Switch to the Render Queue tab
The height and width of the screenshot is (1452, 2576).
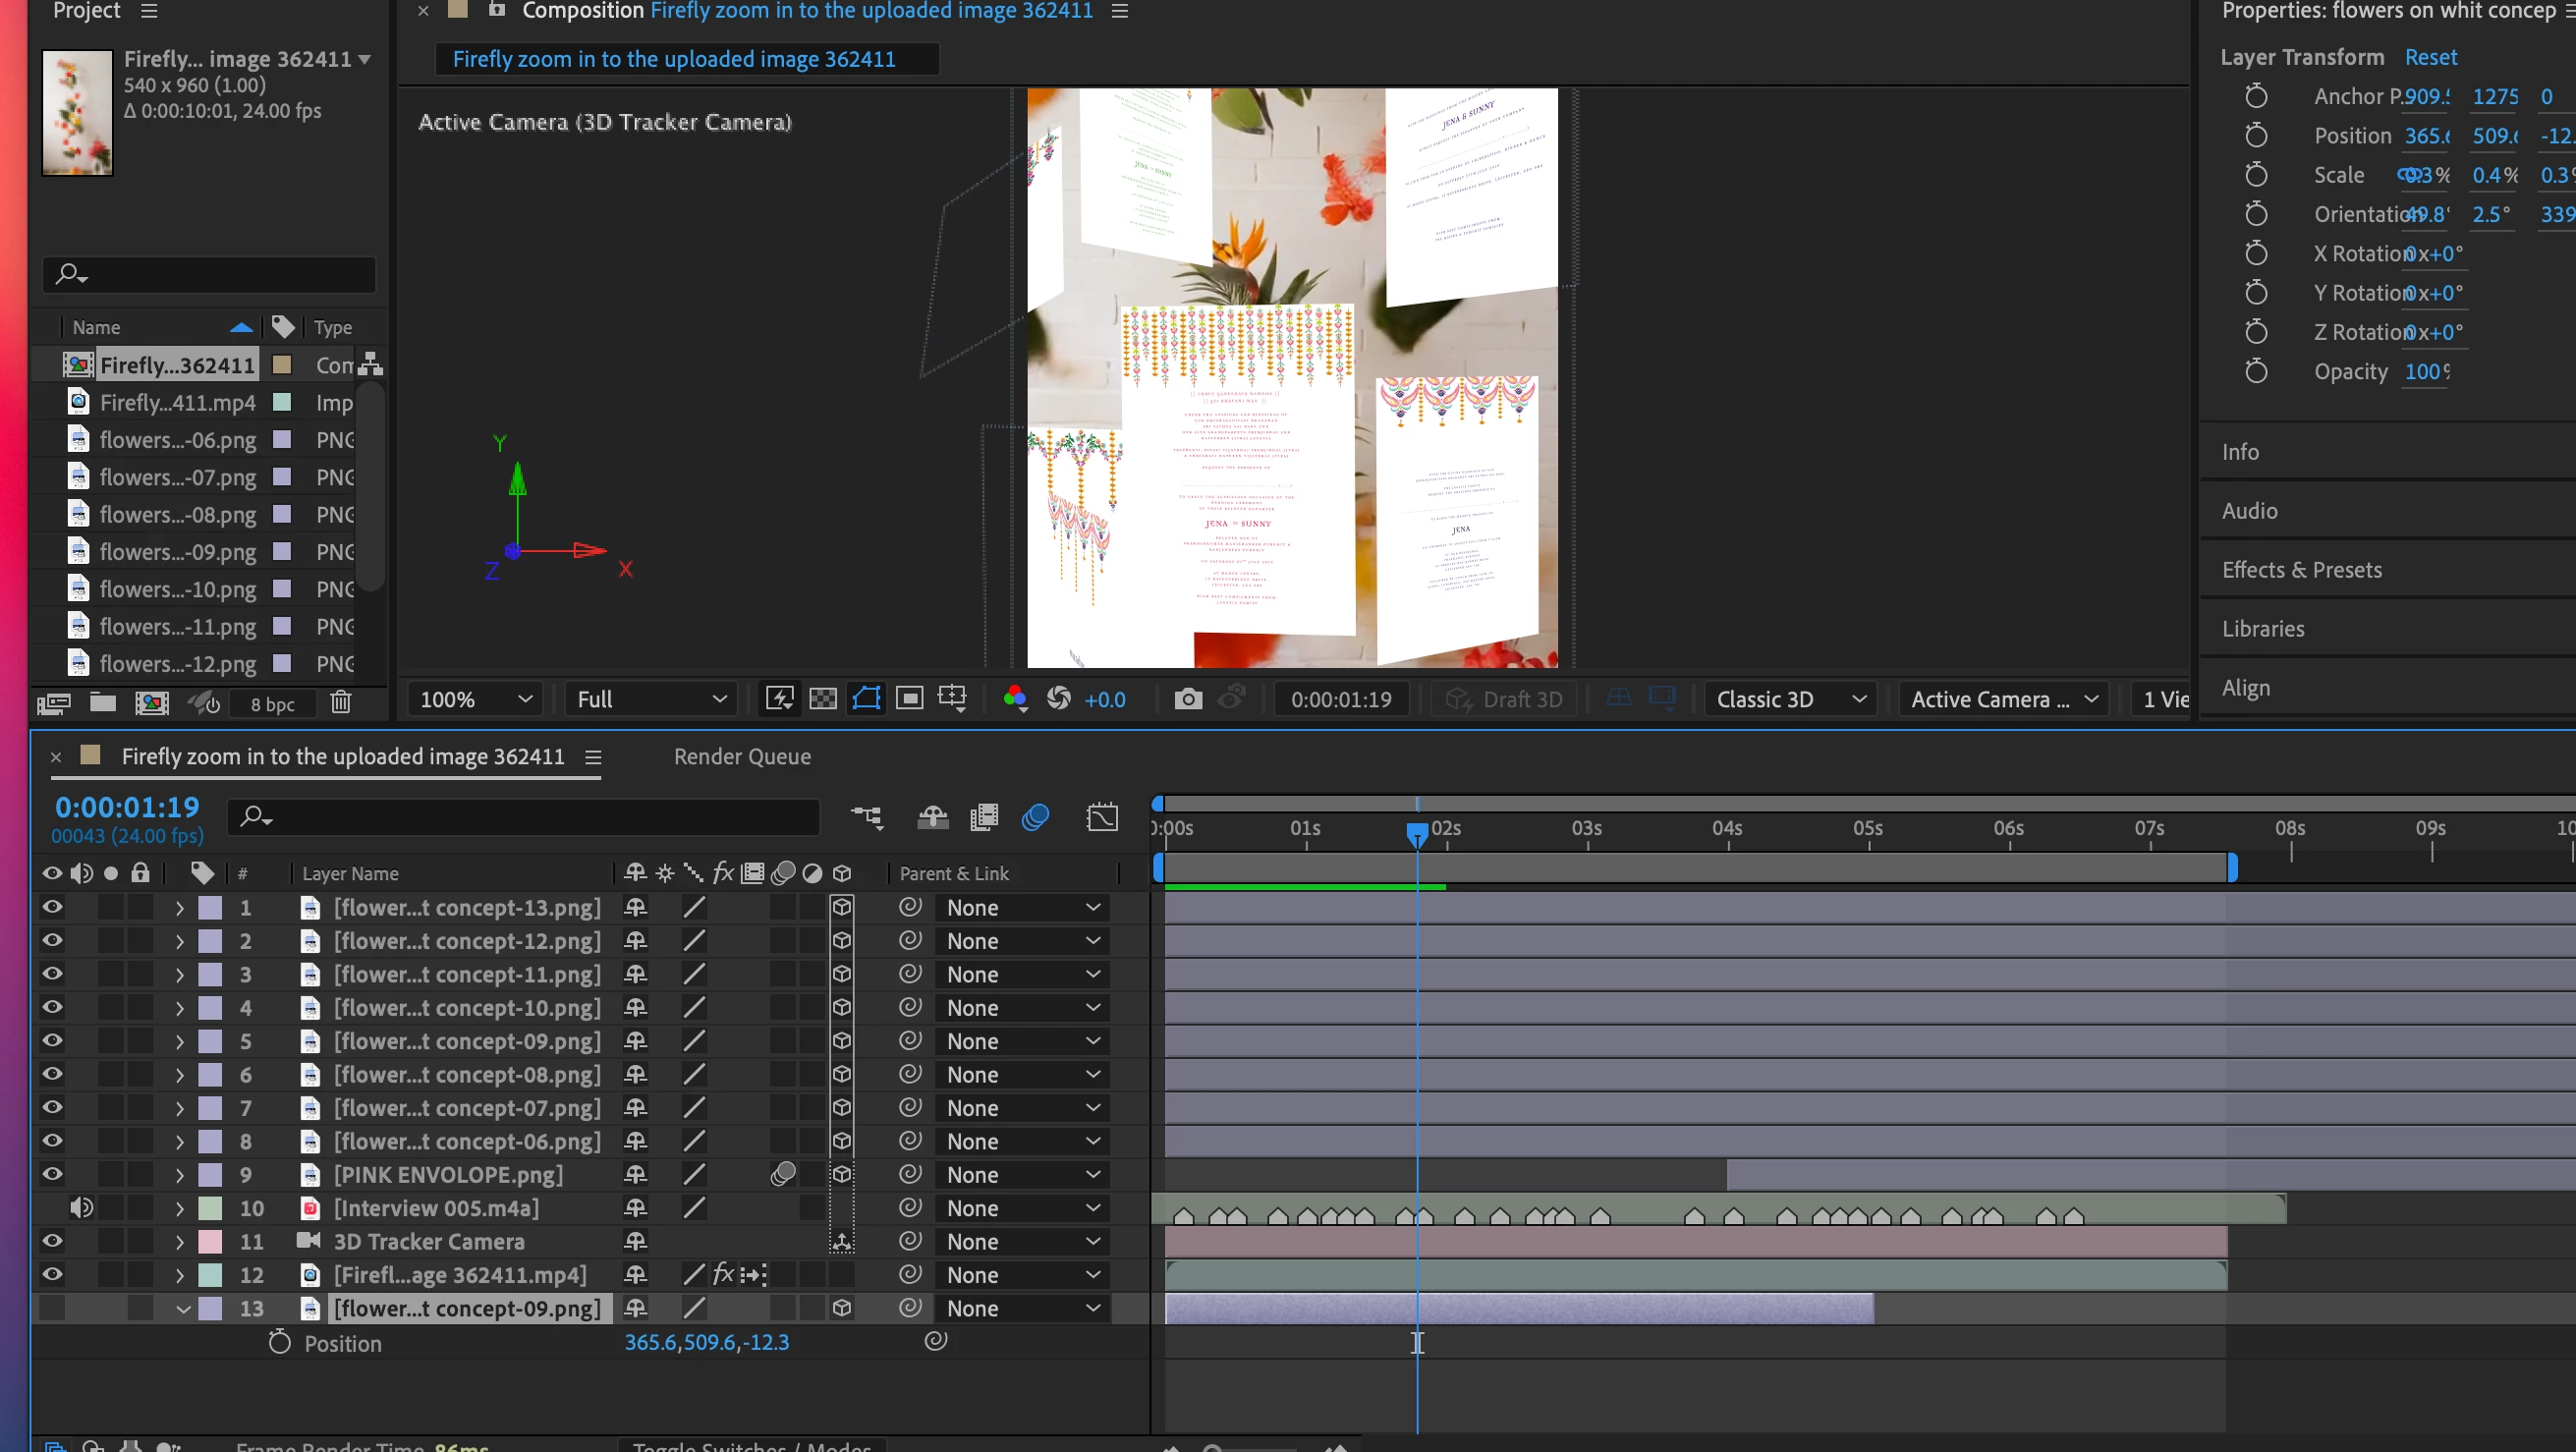click(742, 757)
